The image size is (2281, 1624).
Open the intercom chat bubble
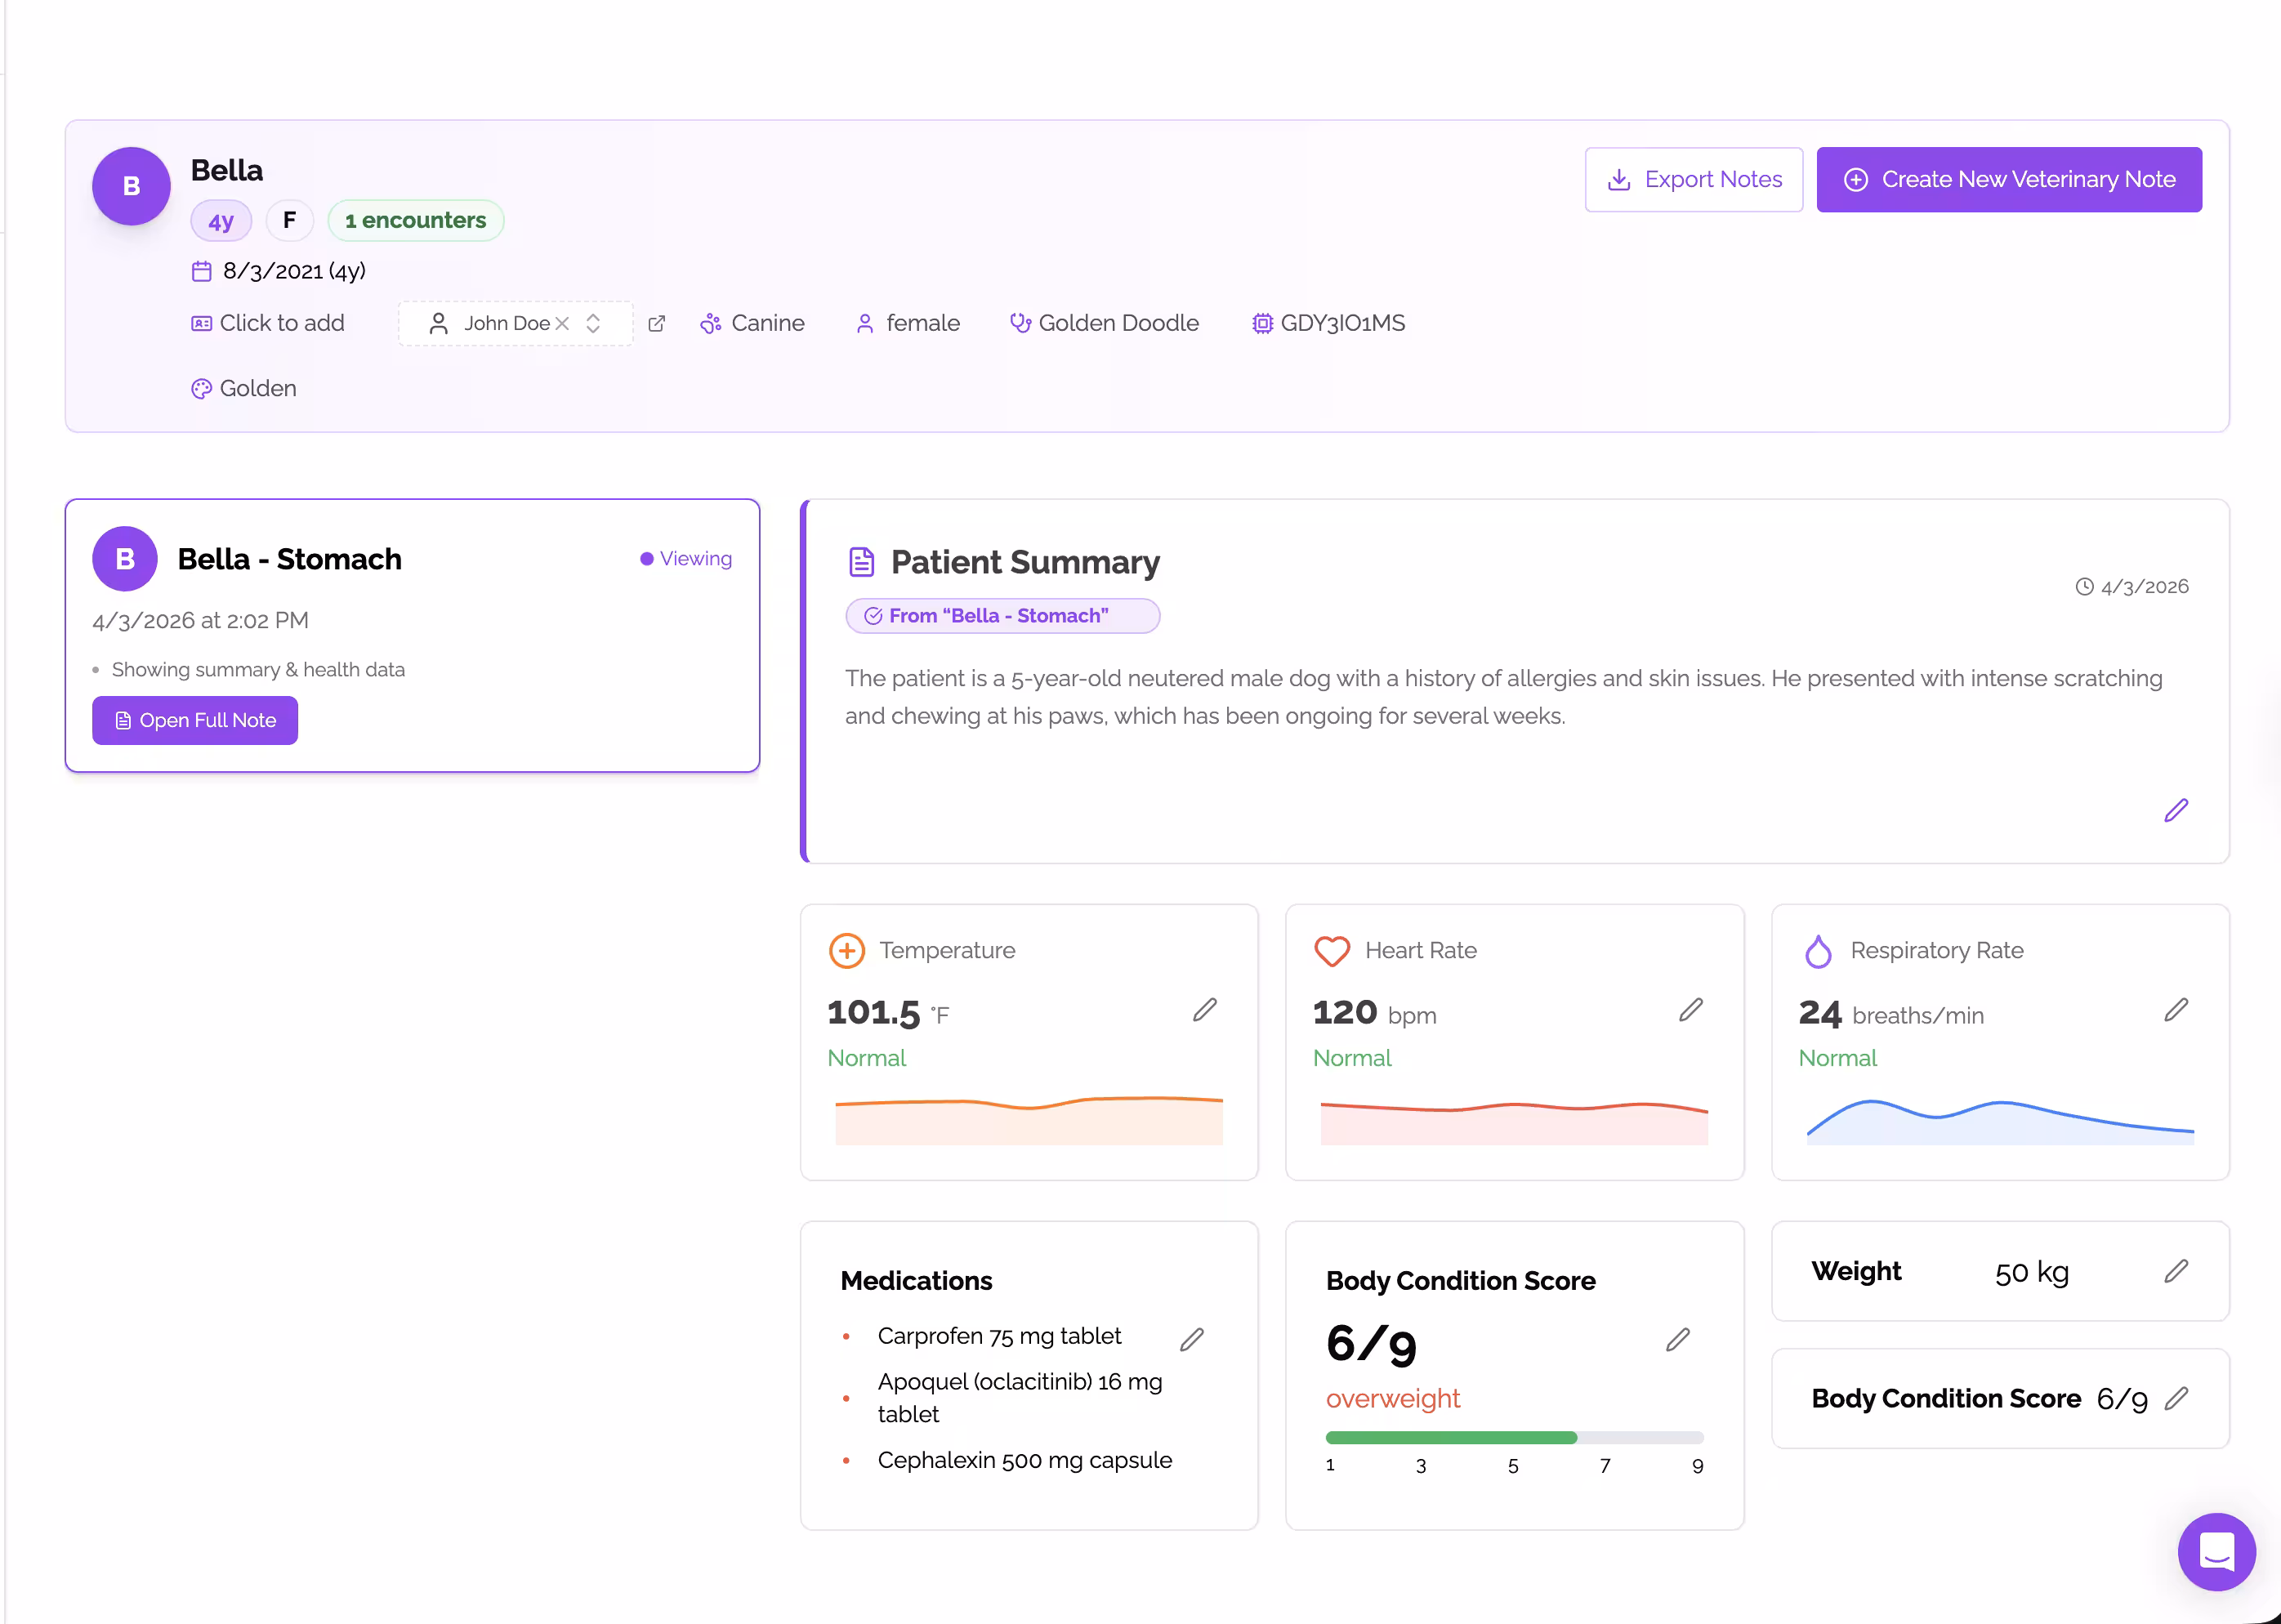[2216, 1552]
